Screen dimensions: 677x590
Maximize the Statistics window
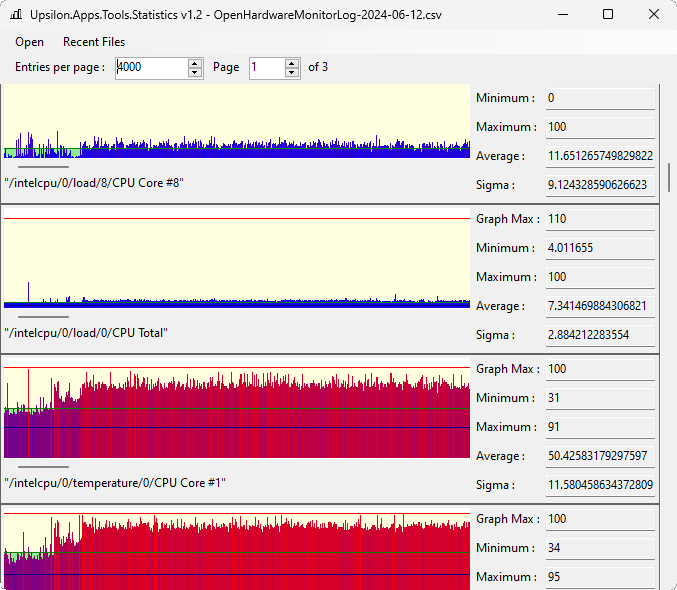(x=608, y=15)
